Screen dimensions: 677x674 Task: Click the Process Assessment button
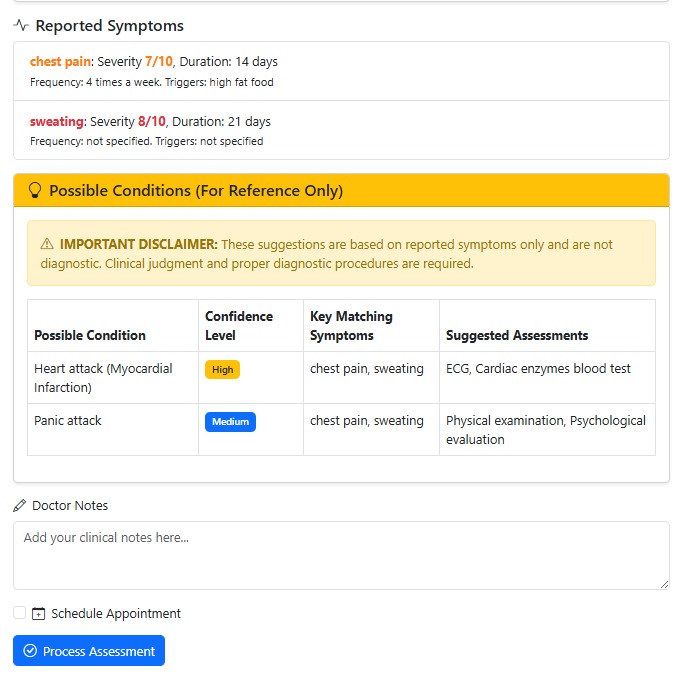tap(89, 651)
